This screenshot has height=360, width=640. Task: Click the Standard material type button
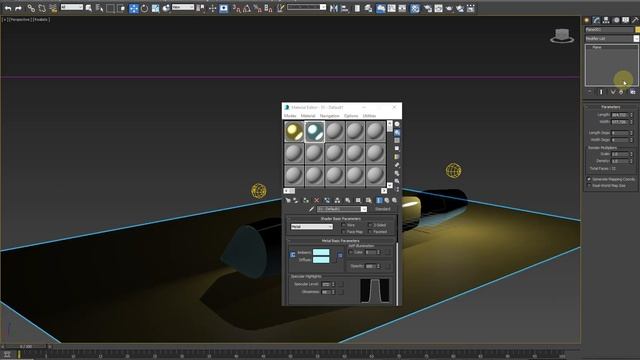382,209
